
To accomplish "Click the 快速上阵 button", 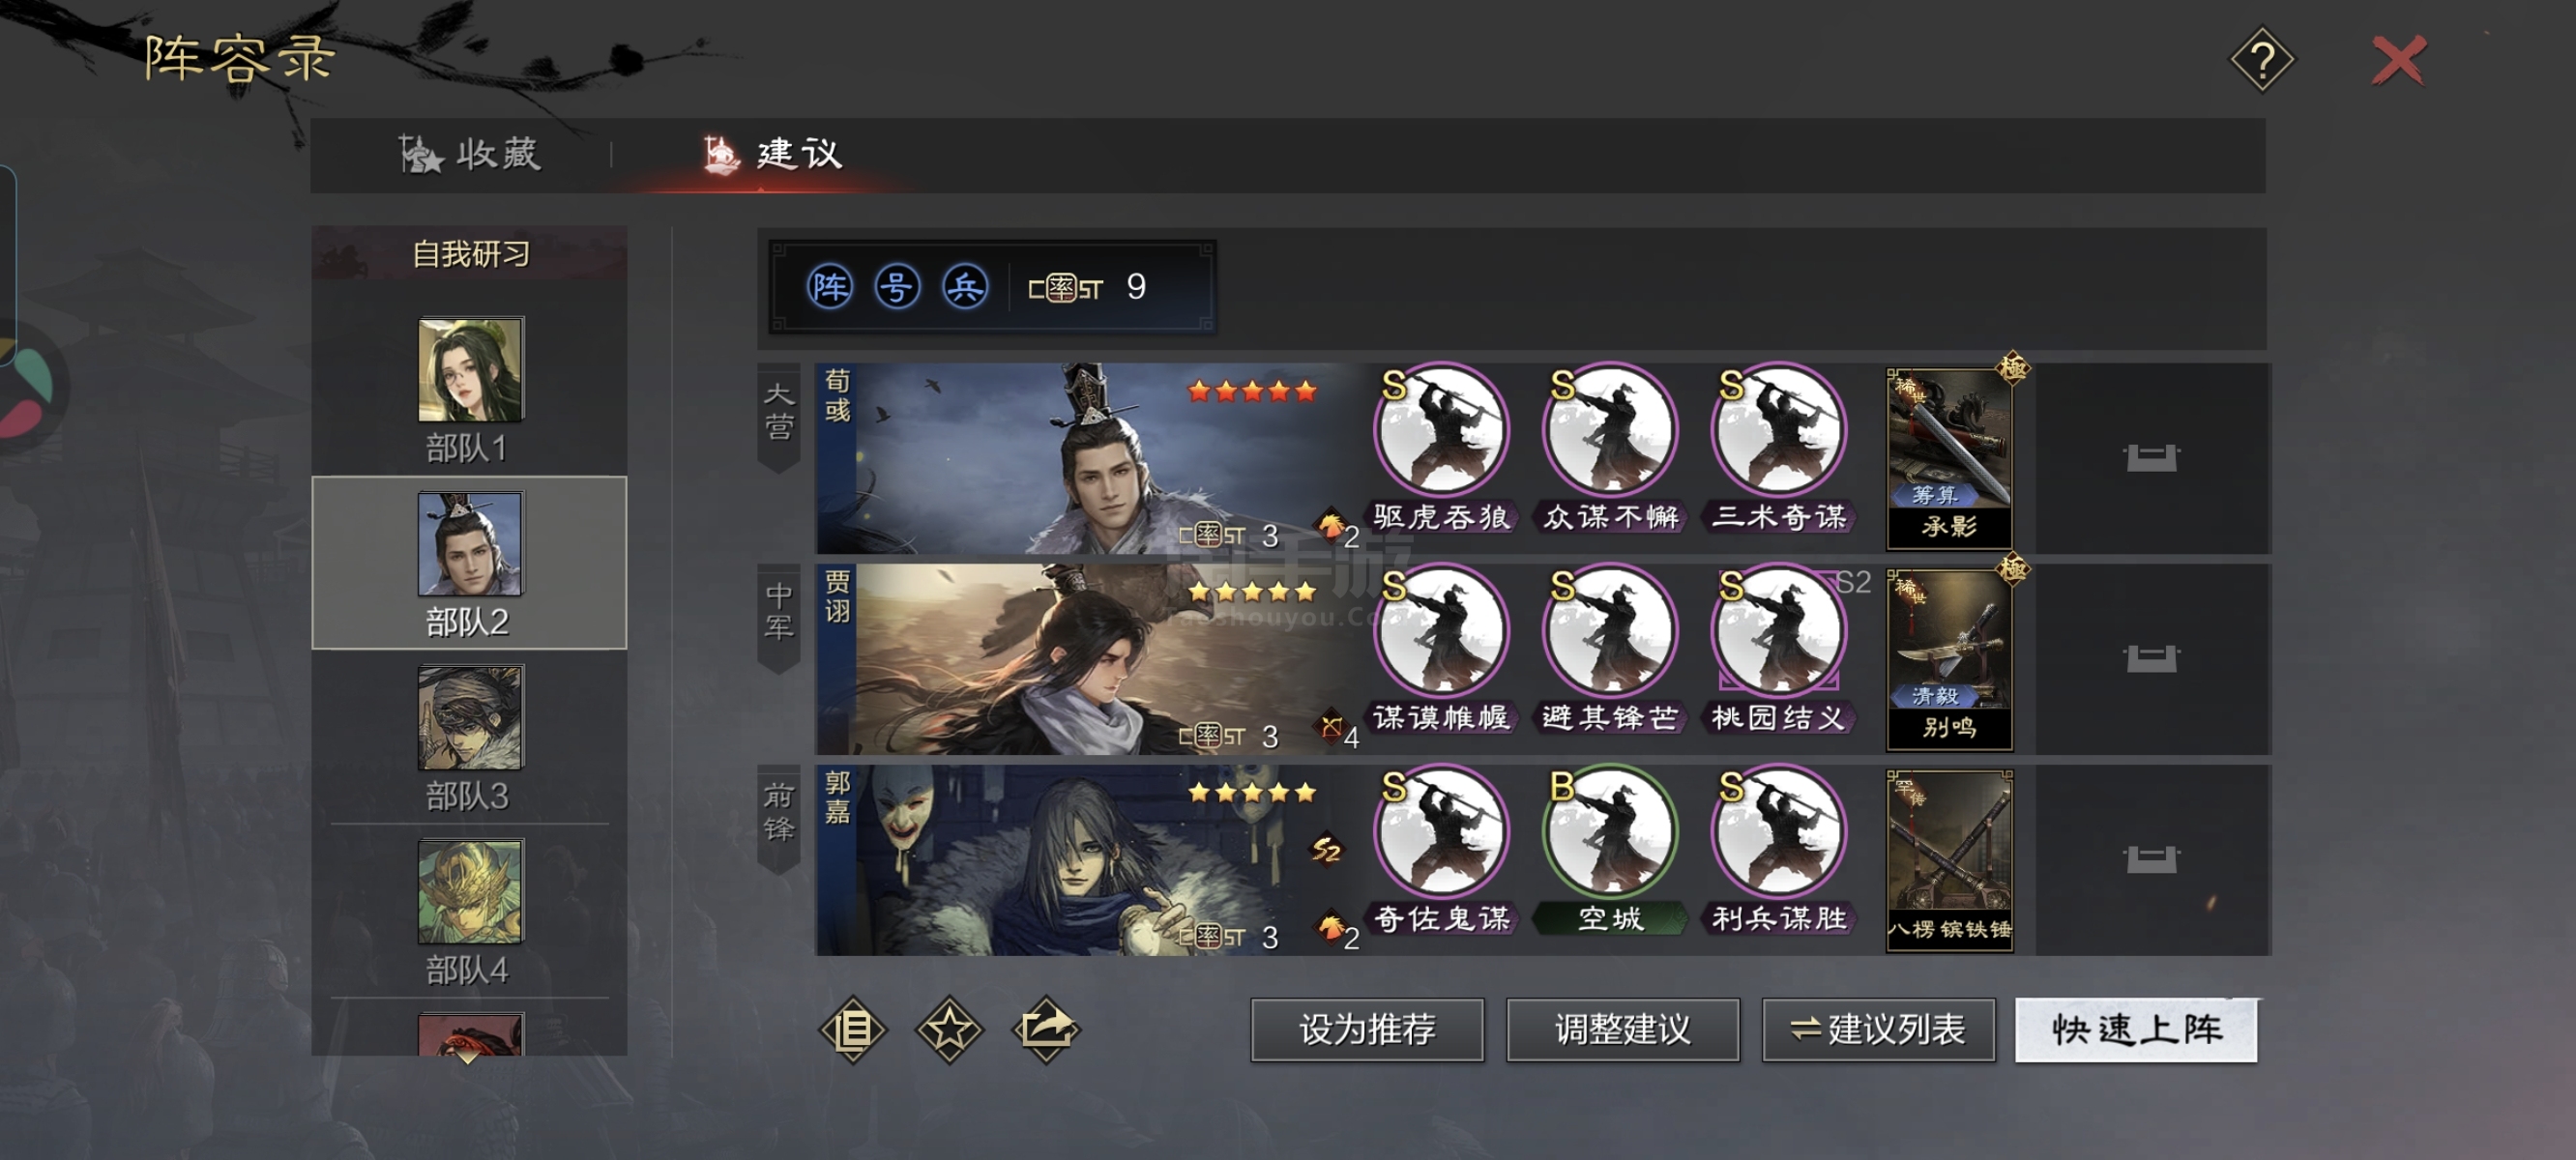I will tap(2136, 1030).
